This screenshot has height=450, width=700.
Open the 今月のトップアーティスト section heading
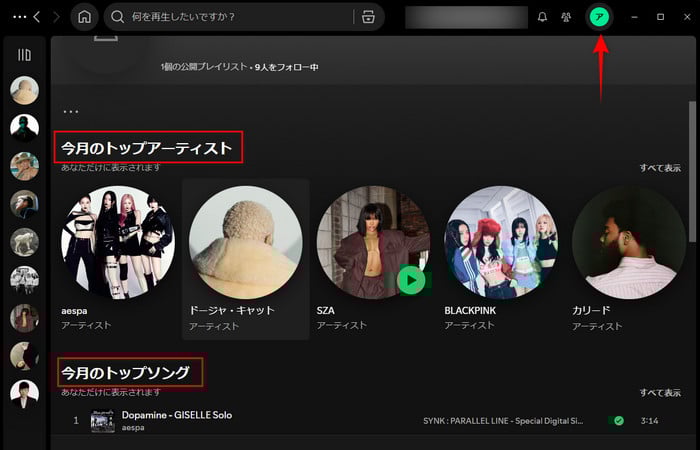[x=147, y=148]
